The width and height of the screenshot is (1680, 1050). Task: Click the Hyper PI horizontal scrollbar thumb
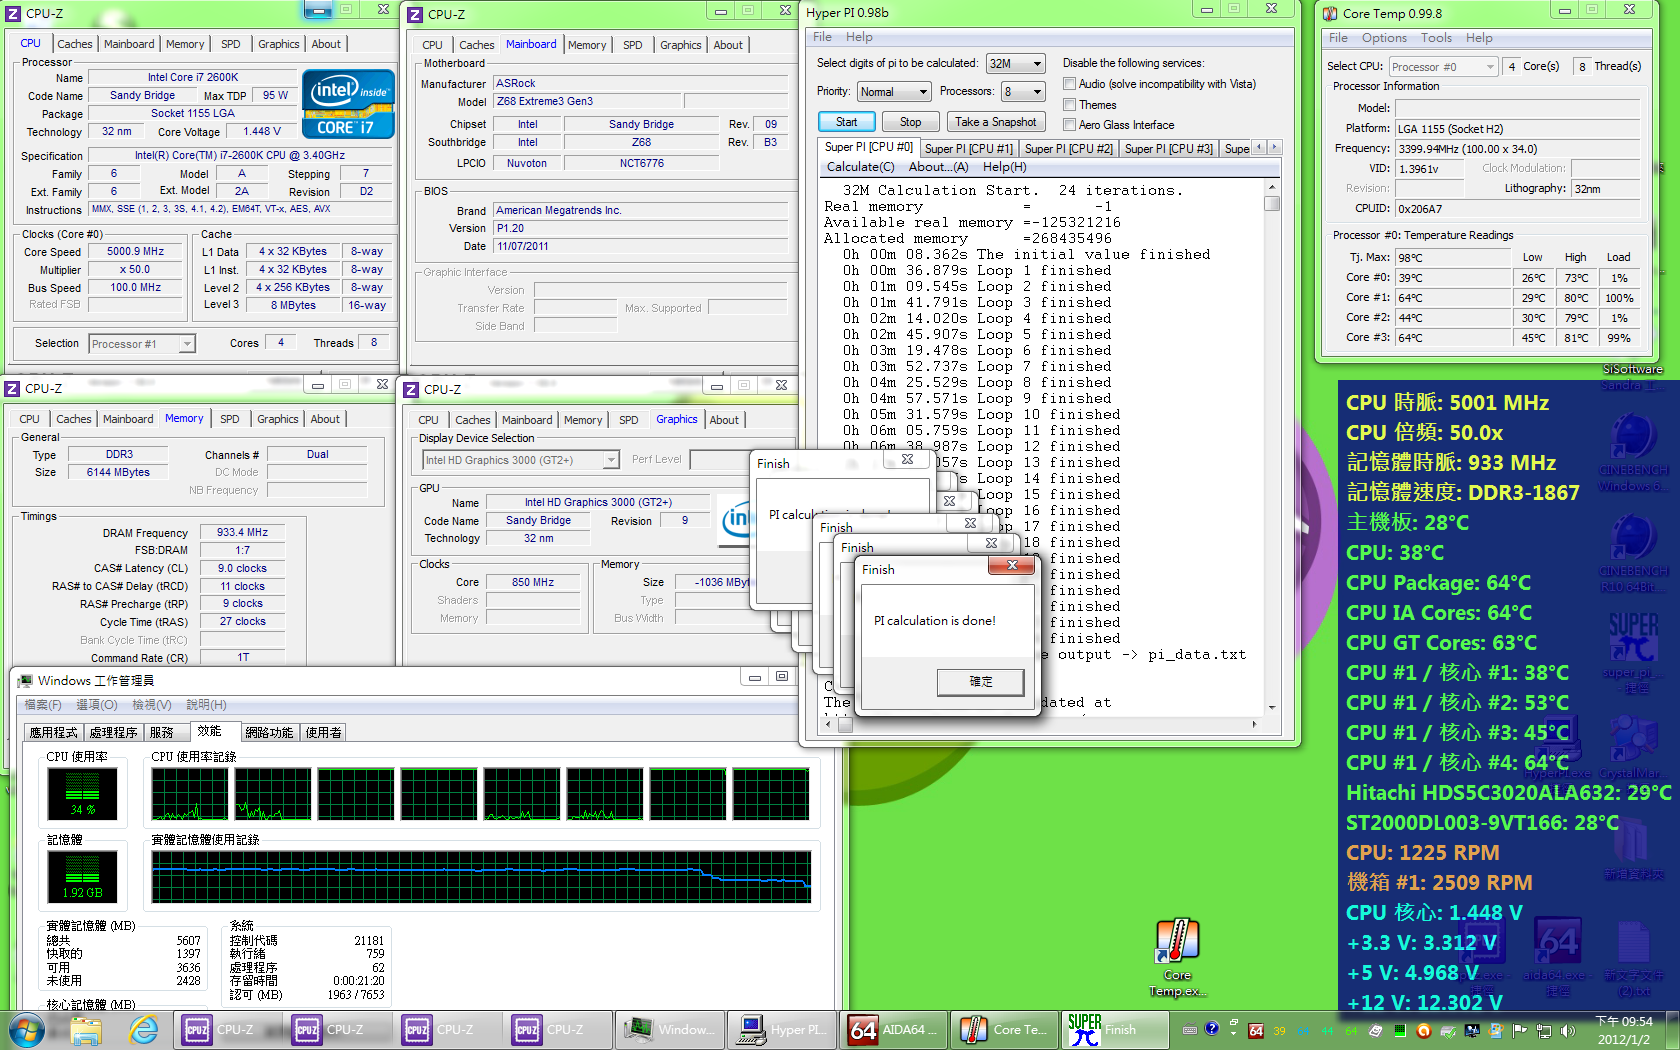coord(845,724)
